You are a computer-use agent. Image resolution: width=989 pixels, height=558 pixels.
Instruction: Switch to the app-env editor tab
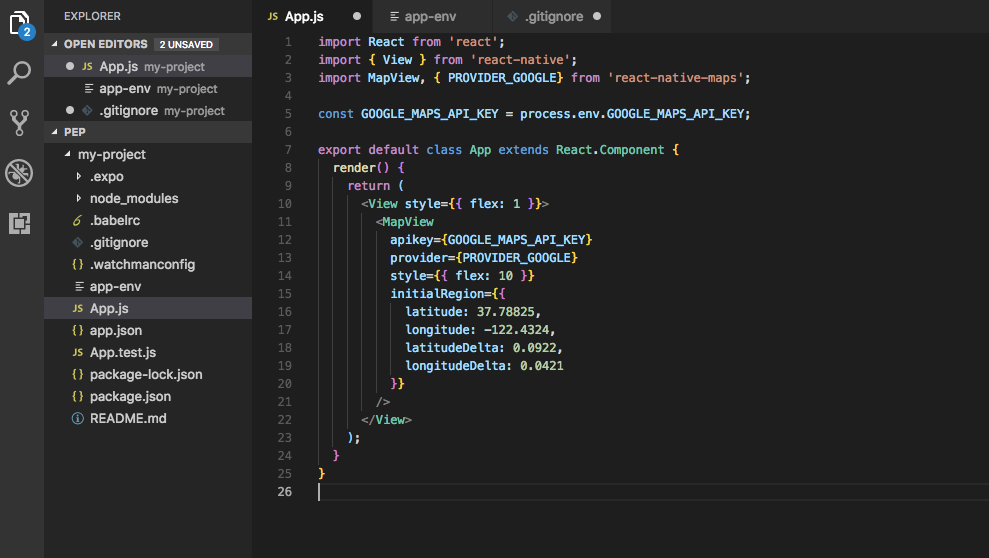[x=432, y=16]
